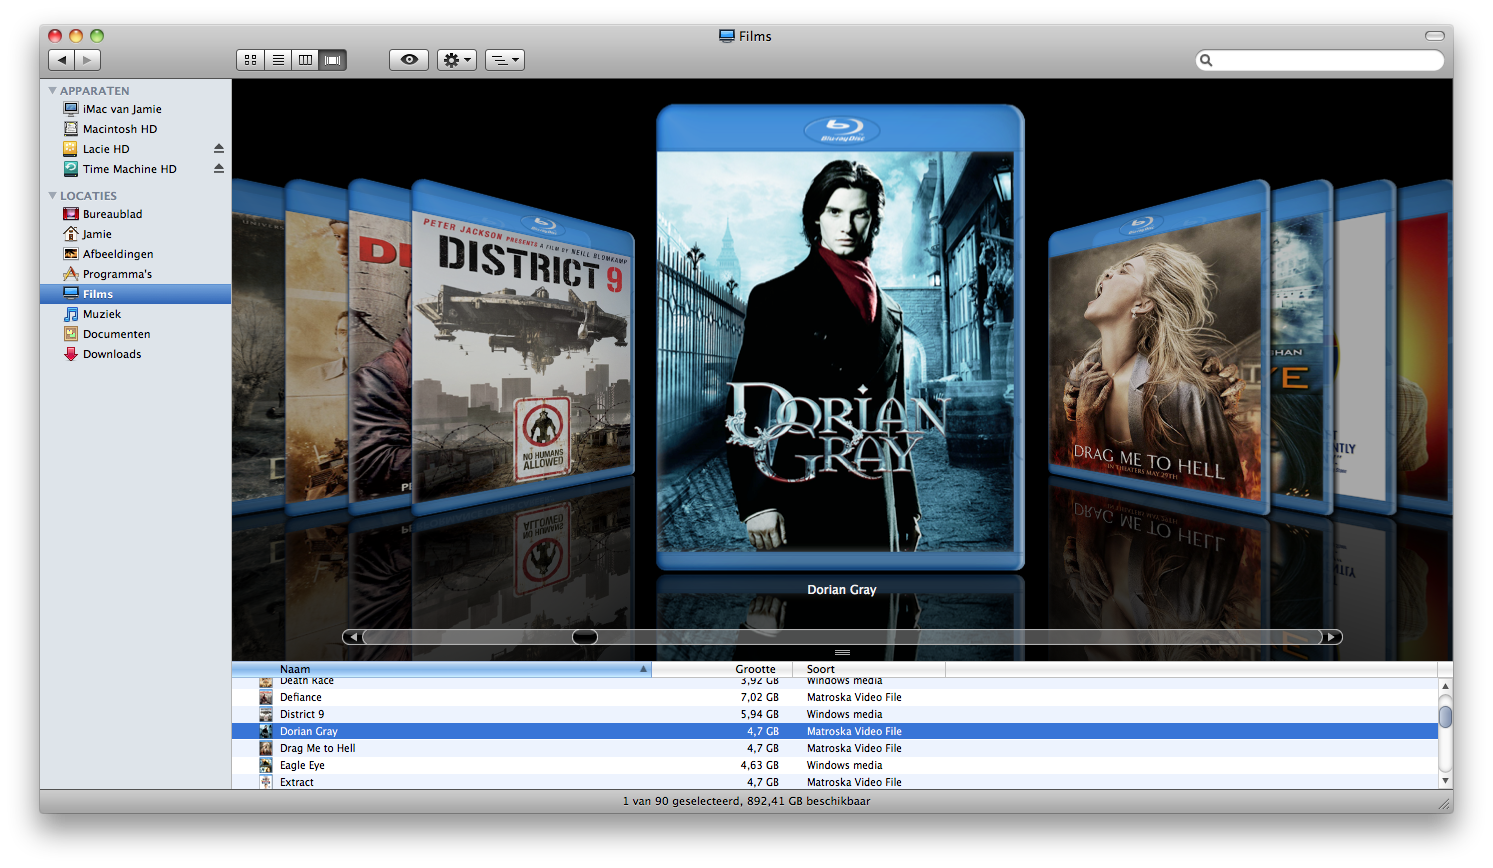Select the District 9 file row
This screenshot has height=868, width=1493.
click(x=835, y=714)
